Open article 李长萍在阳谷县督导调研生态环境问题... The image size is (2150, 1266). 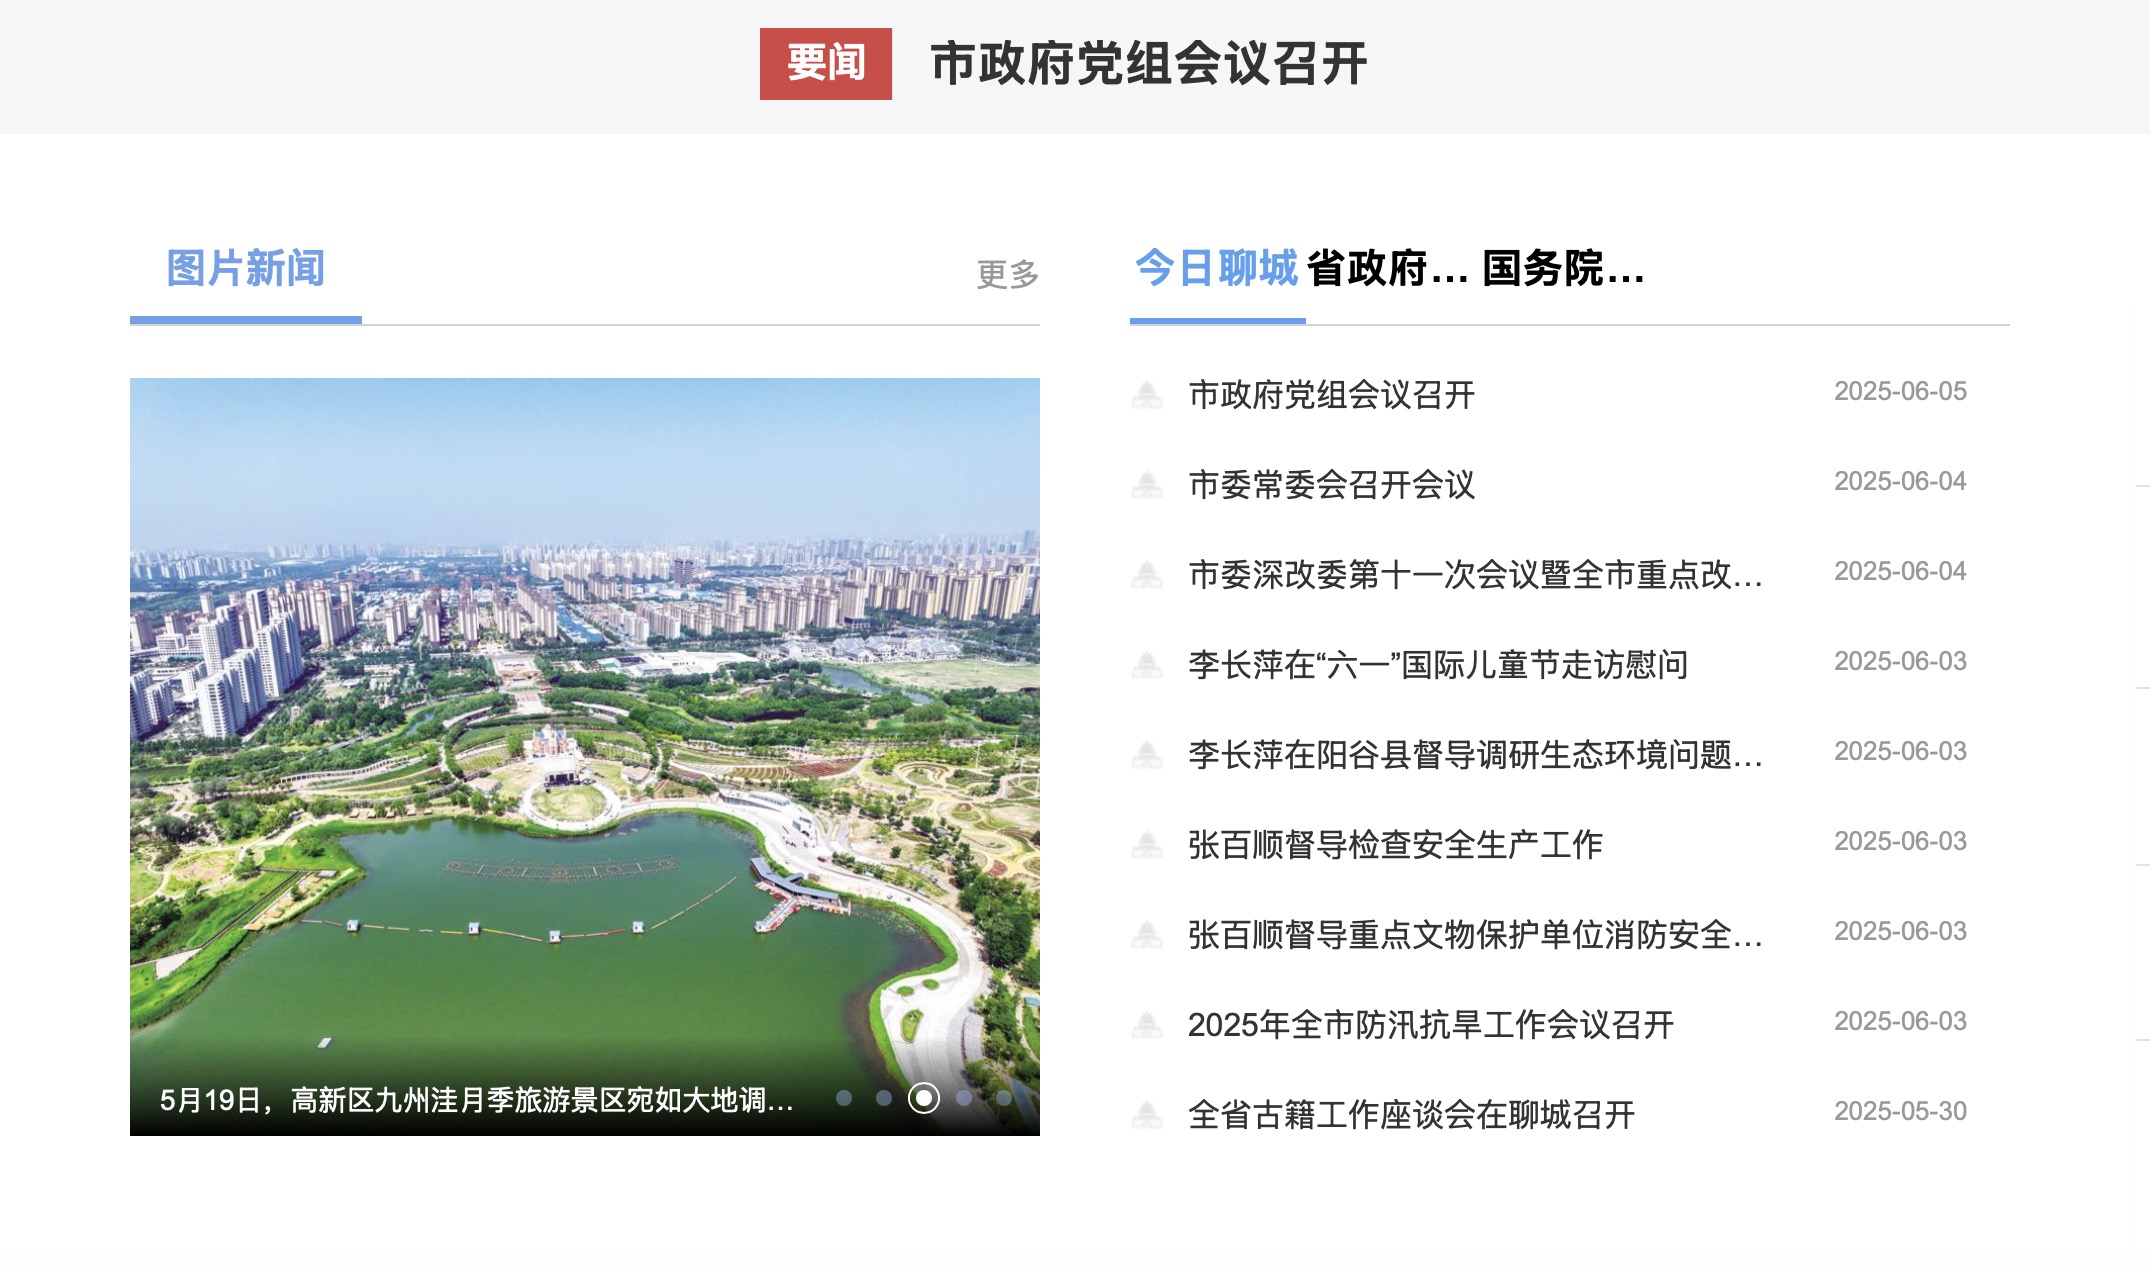[x=1475, y=755]
